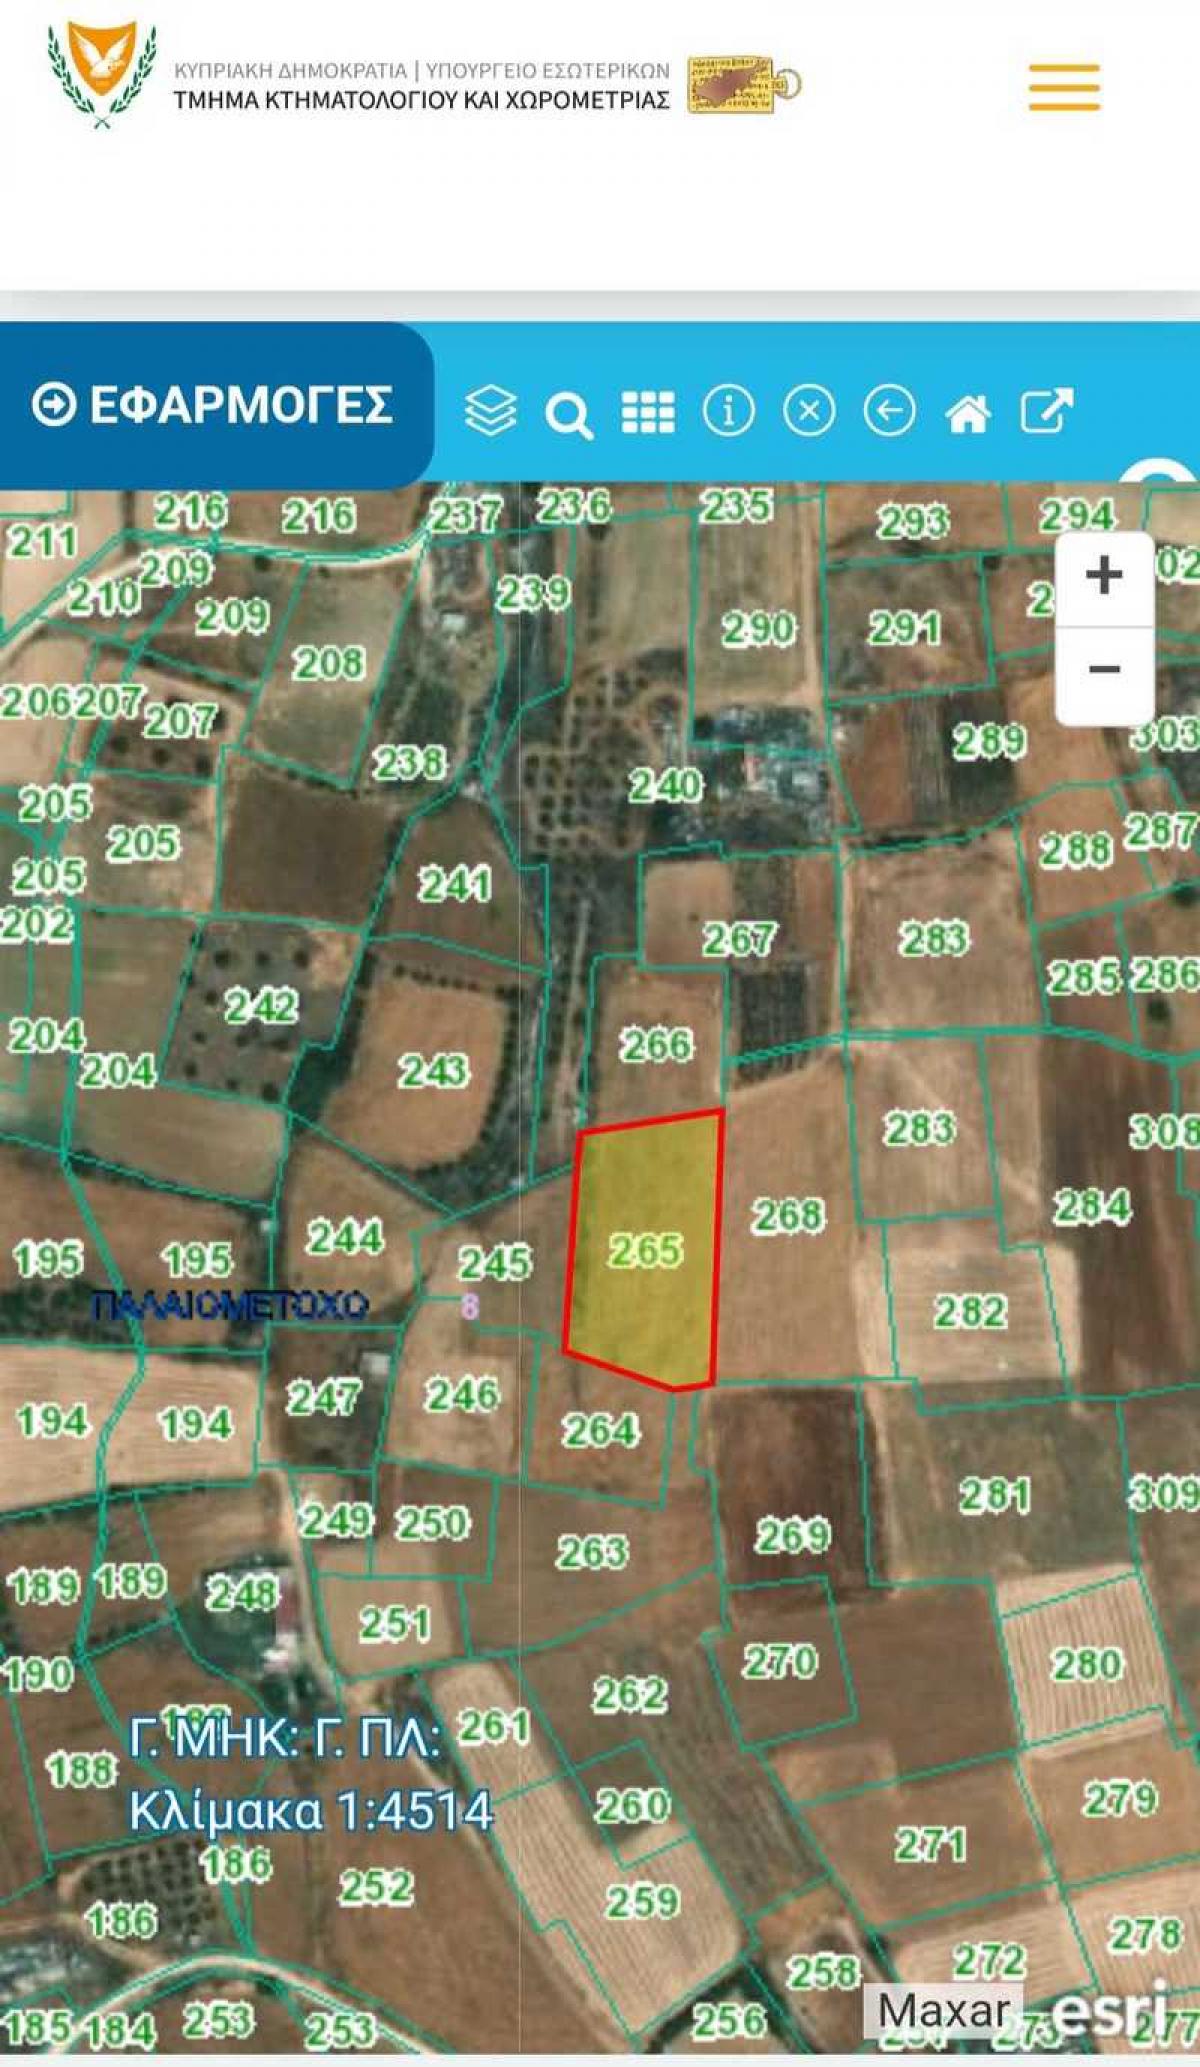The width and height of the screenshot is (1200, 2067).
Task: Click parcel label 281
Action: (995, 1496)
